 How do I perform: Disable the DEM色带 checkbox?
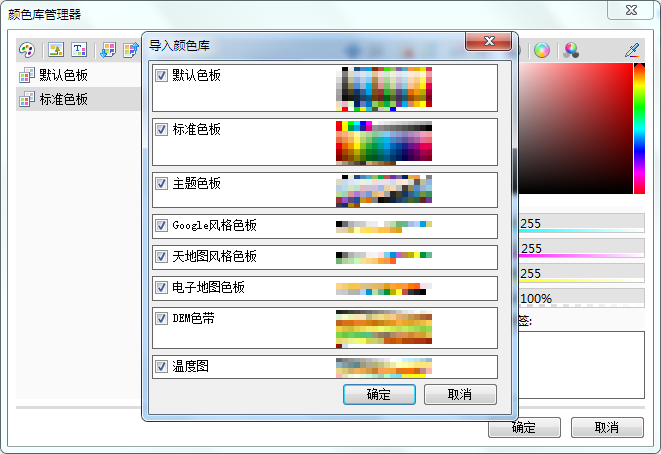point(162,318)
